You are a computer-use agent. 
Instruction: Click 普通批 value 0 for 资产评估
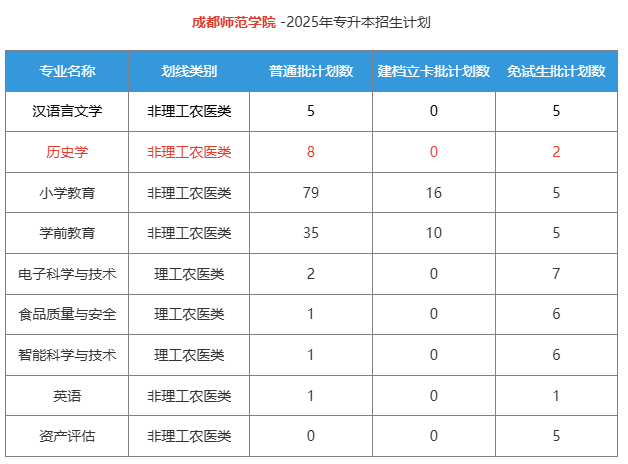311,436
